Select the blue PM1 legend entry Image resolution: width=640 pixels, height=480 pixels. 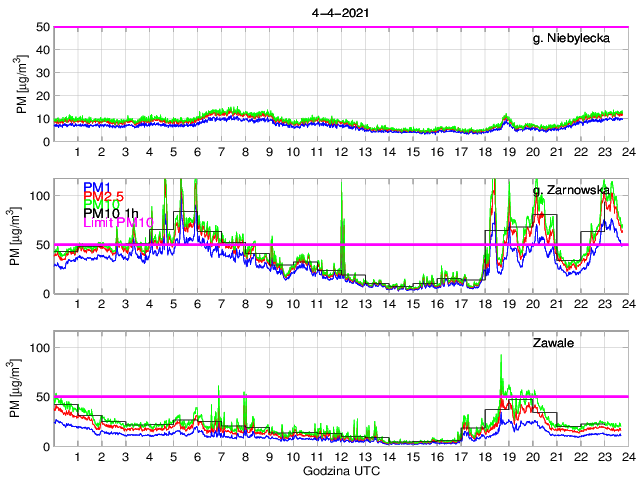[x=98, y=187]
